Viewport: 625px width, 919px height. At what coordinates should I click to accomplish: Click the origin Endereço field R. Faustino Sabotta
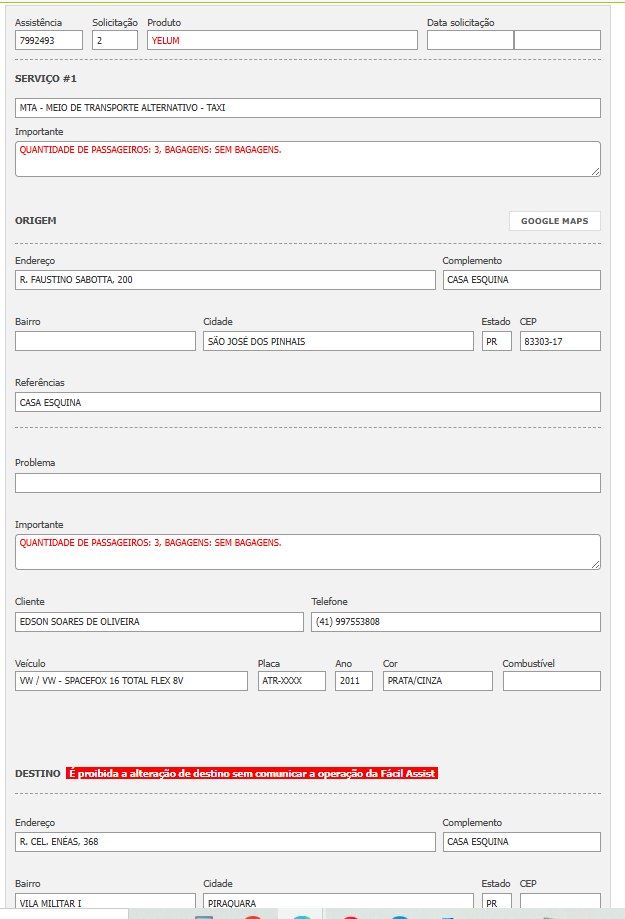click(225, 280)
